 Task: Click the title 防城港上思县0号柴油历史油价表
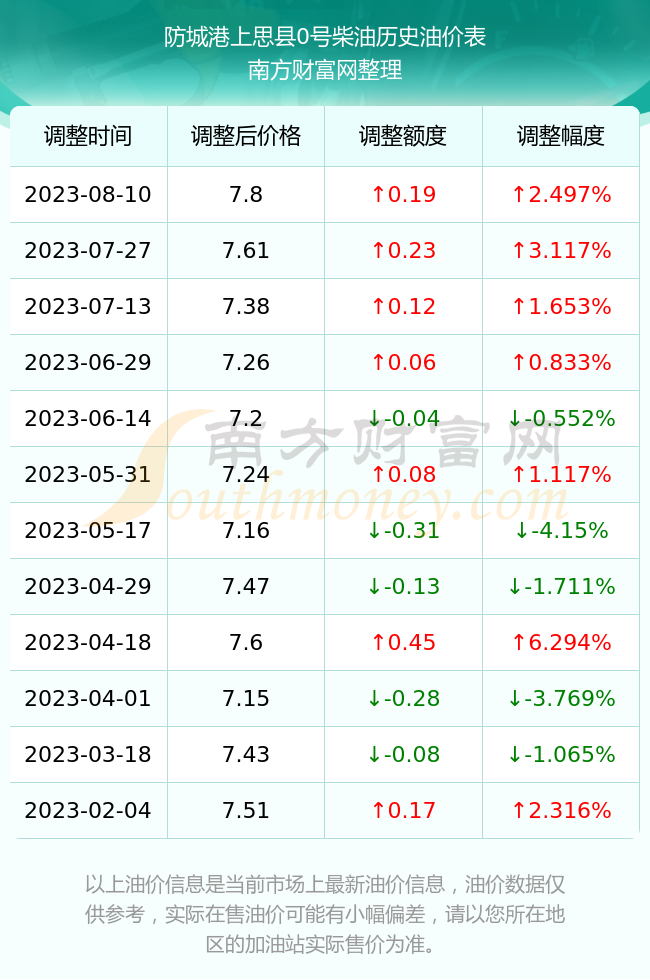coord(325,37)
